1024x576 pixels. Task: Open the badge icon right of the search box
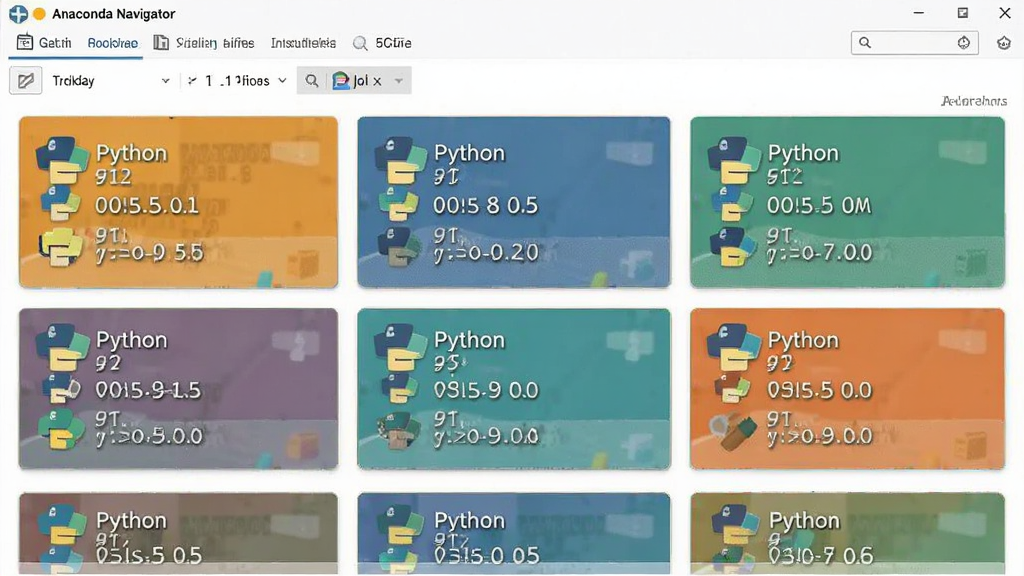(x=1004, y=43)
